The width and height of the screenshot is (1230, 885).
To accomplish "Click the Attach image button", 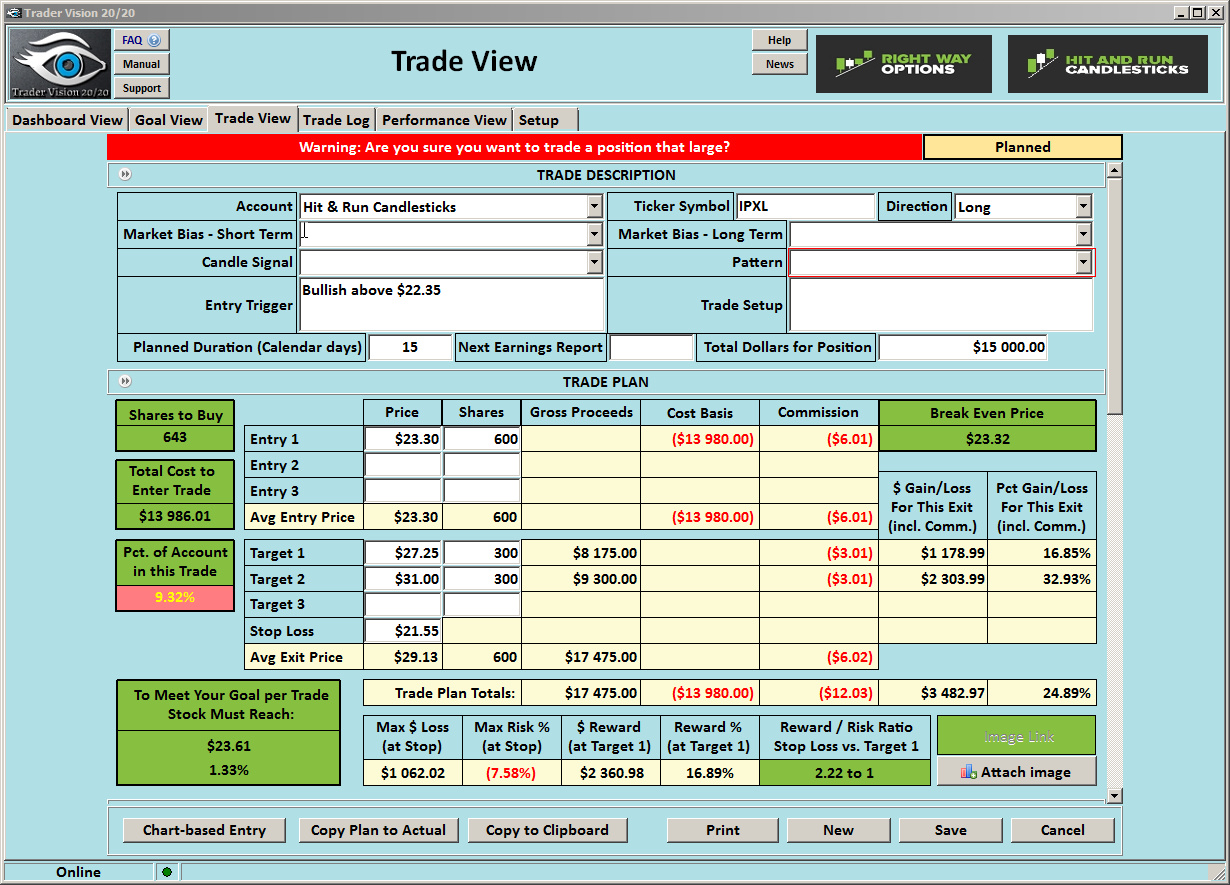I will point(1015,772).
